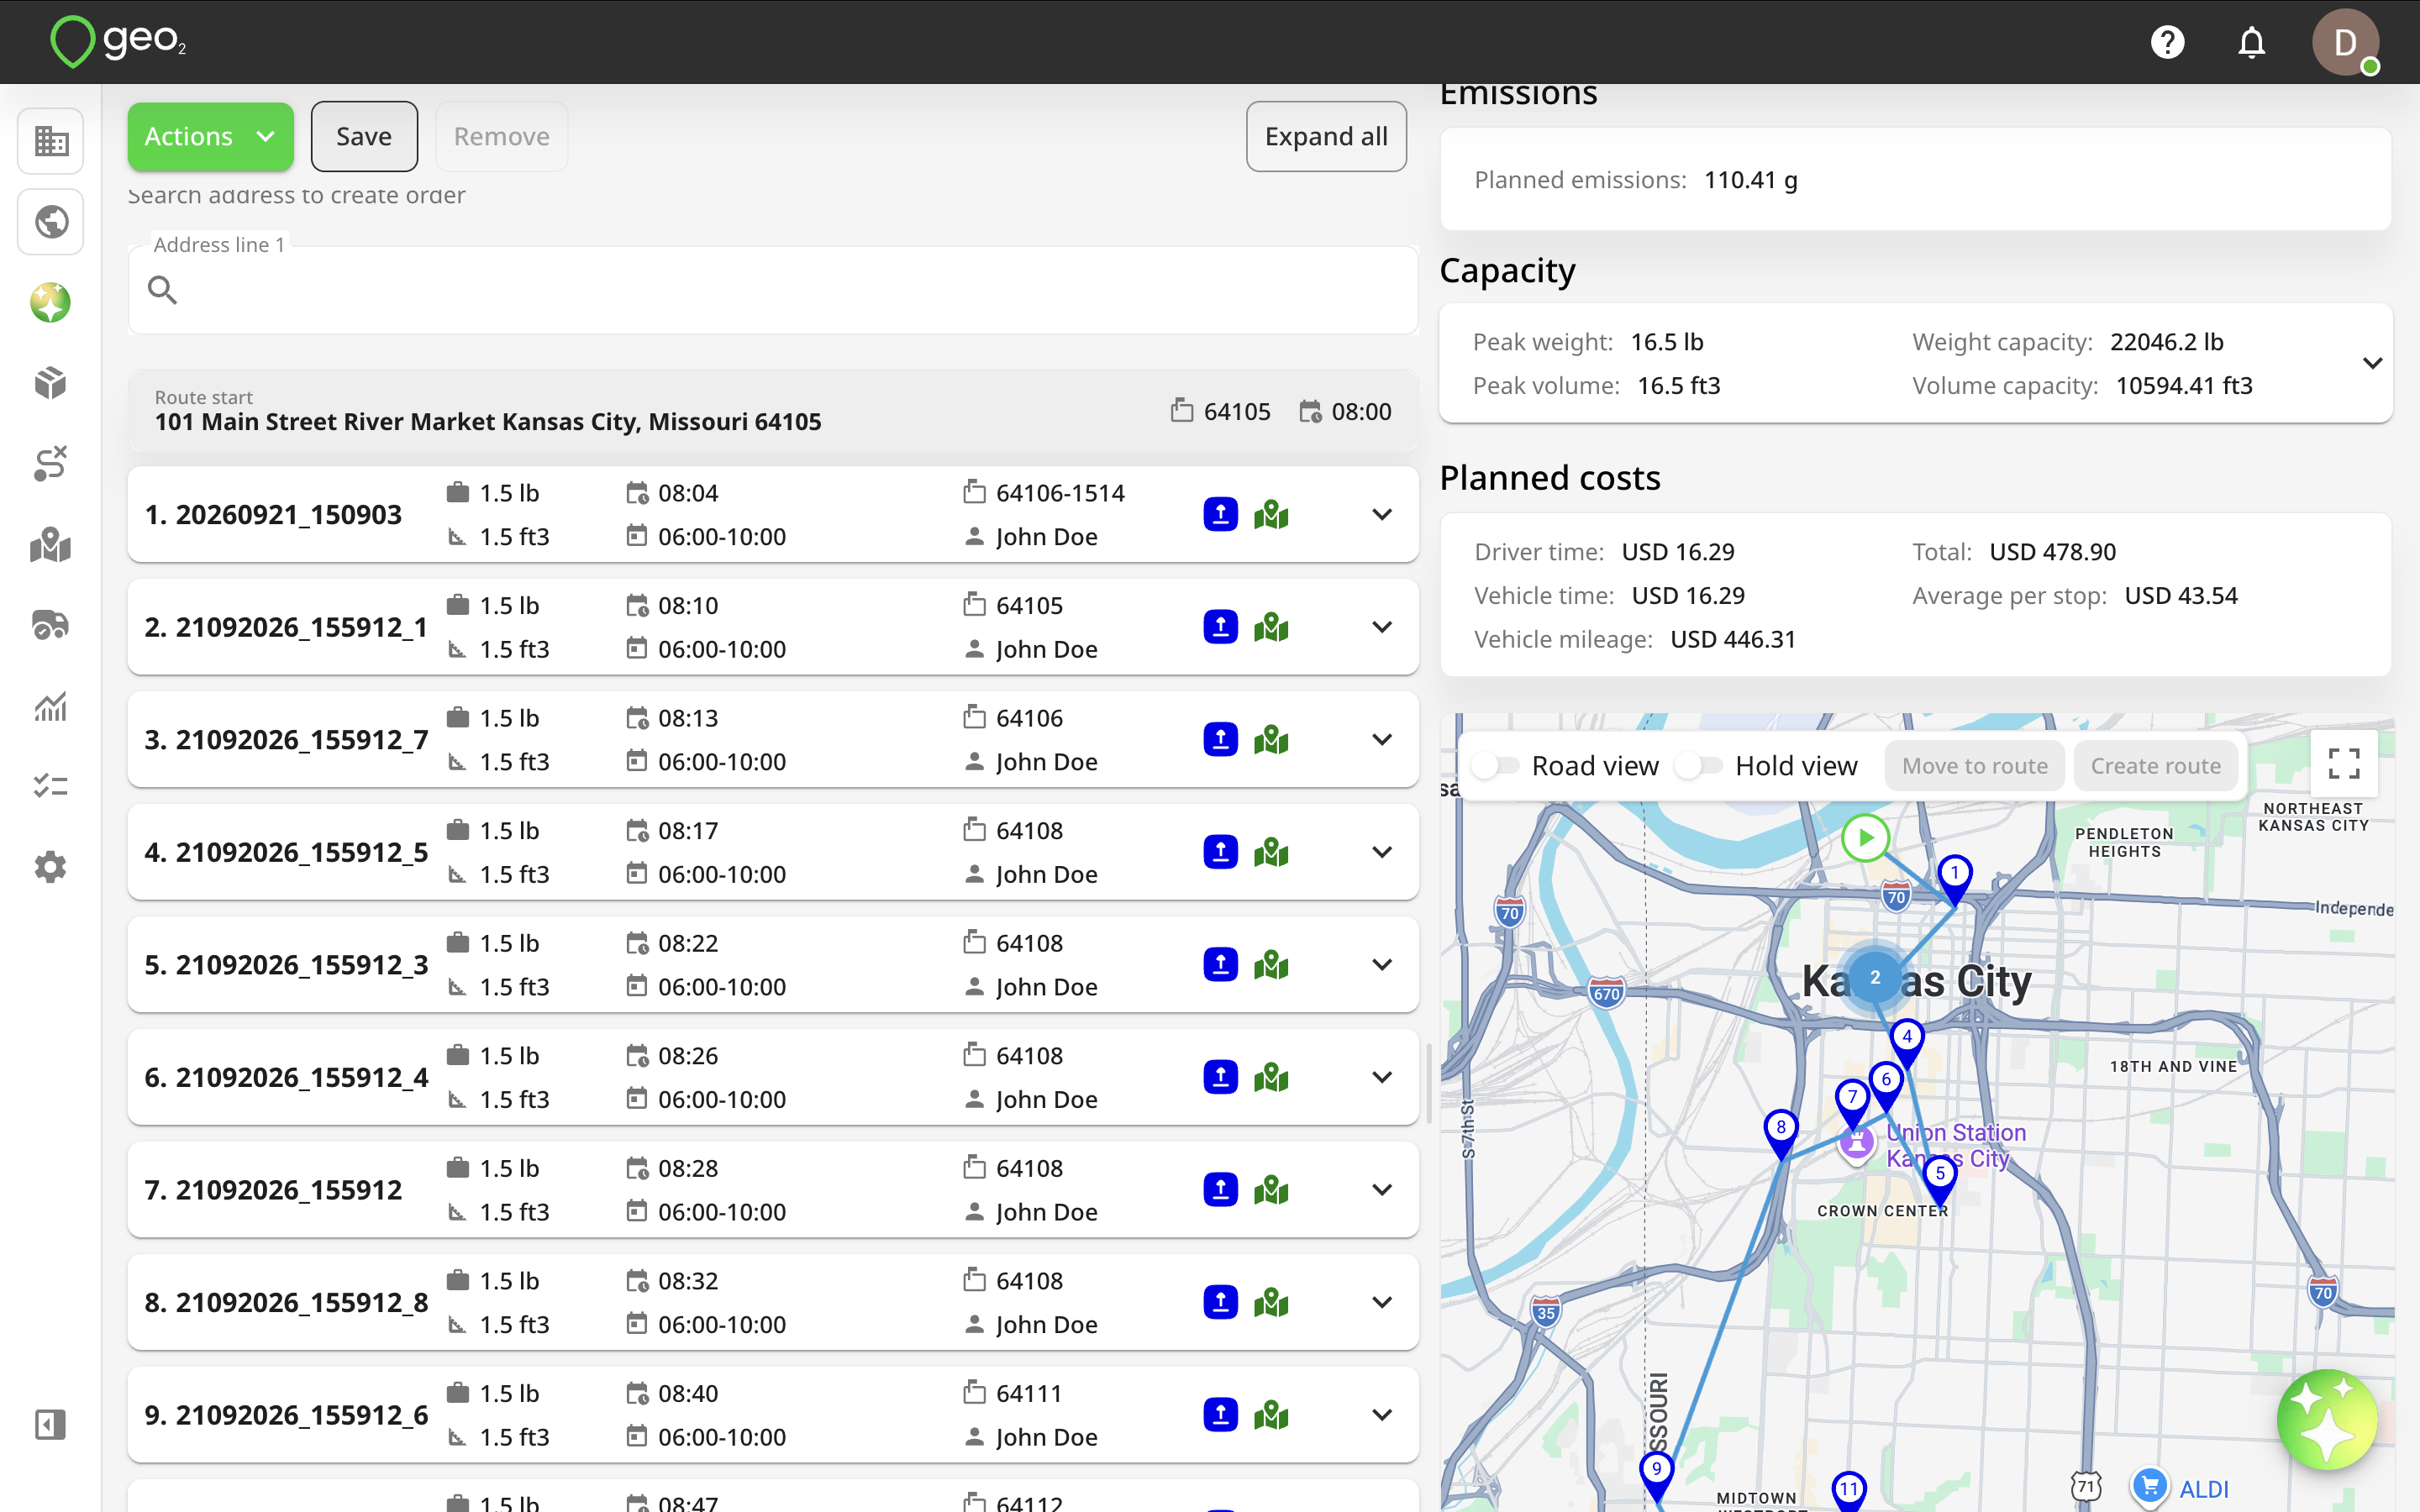Open the green sparkle assistant button
2420x1512 pixels.
(2327, 1419)
